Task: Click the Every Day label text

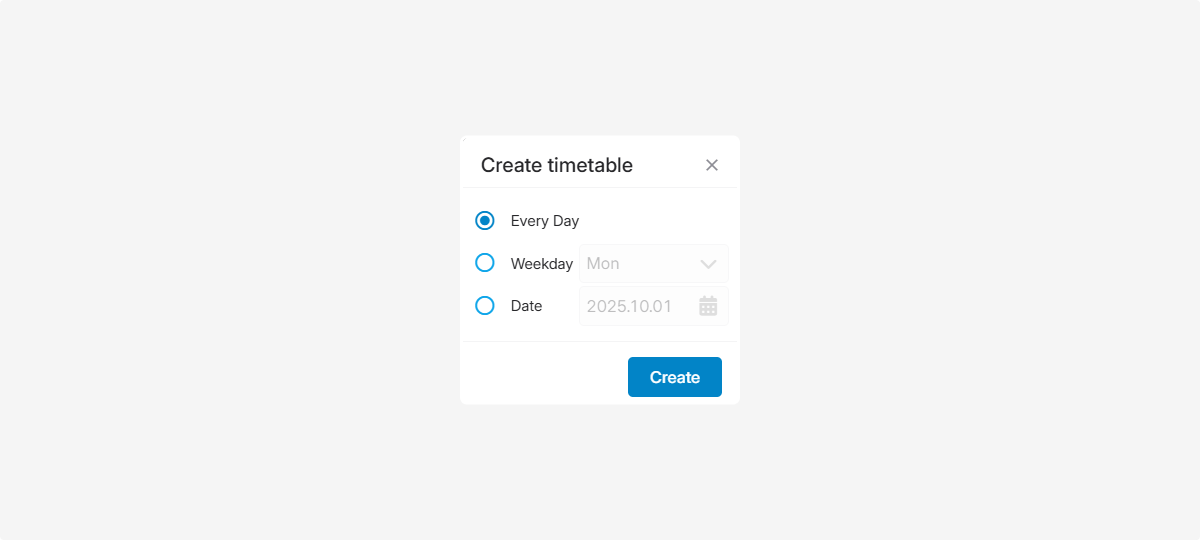Action: tap(545, 221)
